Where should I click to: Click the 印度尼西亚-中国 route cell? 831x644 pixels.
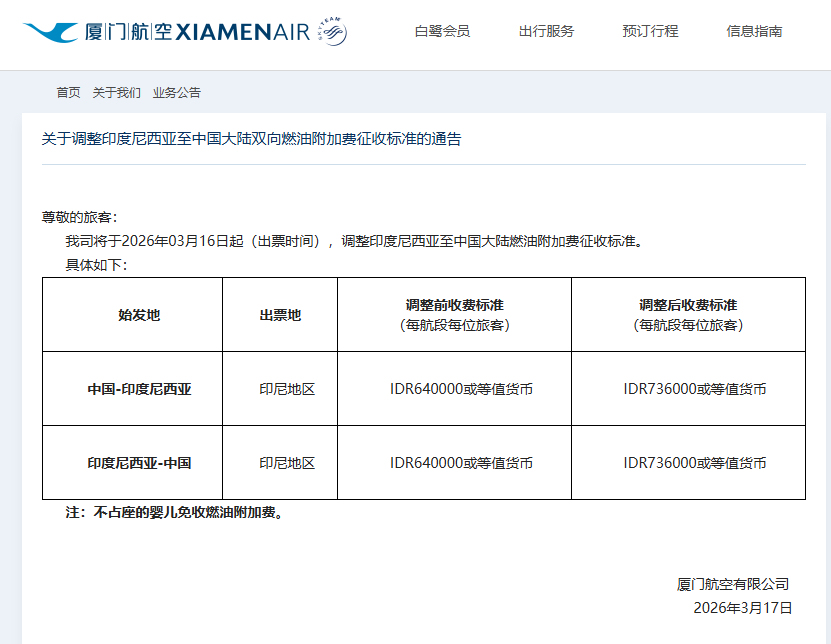[x=139, y=463]
